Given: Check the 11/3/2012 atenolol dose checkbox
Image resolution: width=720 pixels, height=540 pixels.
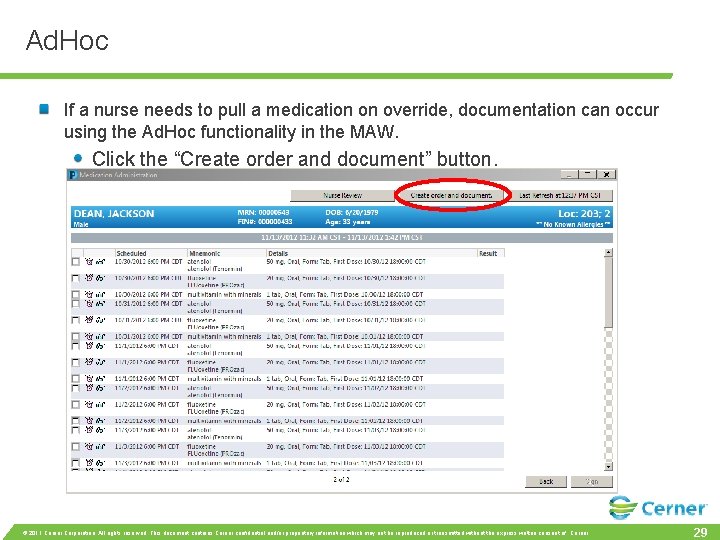Looking at the screenshot, I should point(76,430).
